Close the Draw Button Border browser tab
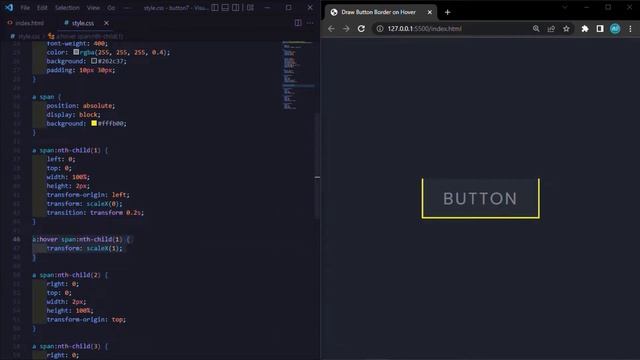 click(429, 12)
